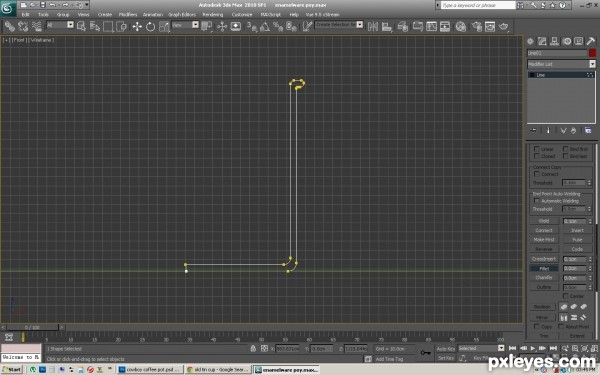The width and height of the screenshot is (600, 375).
Task: Click the Bind to Space Warp tool
Action: coord(36,26)
